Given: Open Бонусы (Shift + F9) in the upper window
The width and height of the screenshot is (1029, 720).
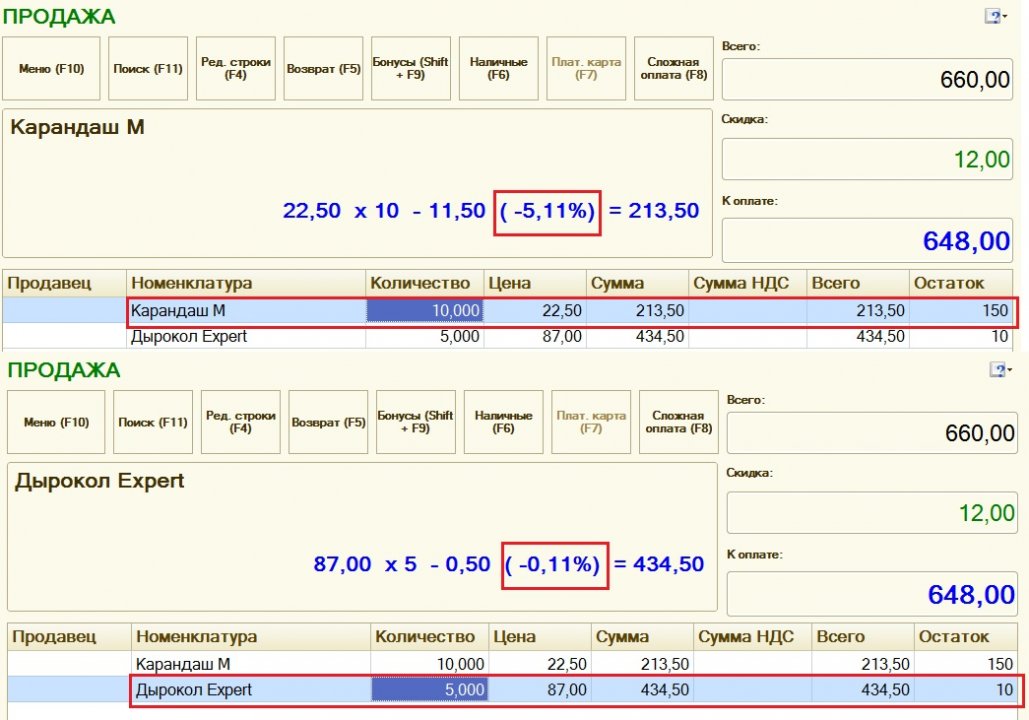Looking at the screenshot, I should coord(411,69).
